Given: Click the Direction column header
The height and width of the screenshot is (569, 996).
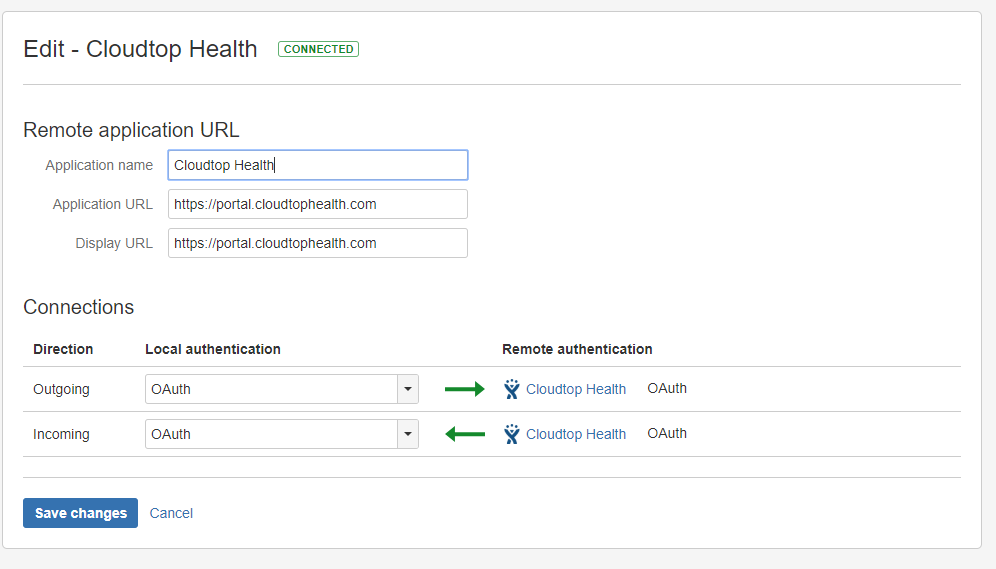Looking at the screenshot, I should click(x=63, y=349).
